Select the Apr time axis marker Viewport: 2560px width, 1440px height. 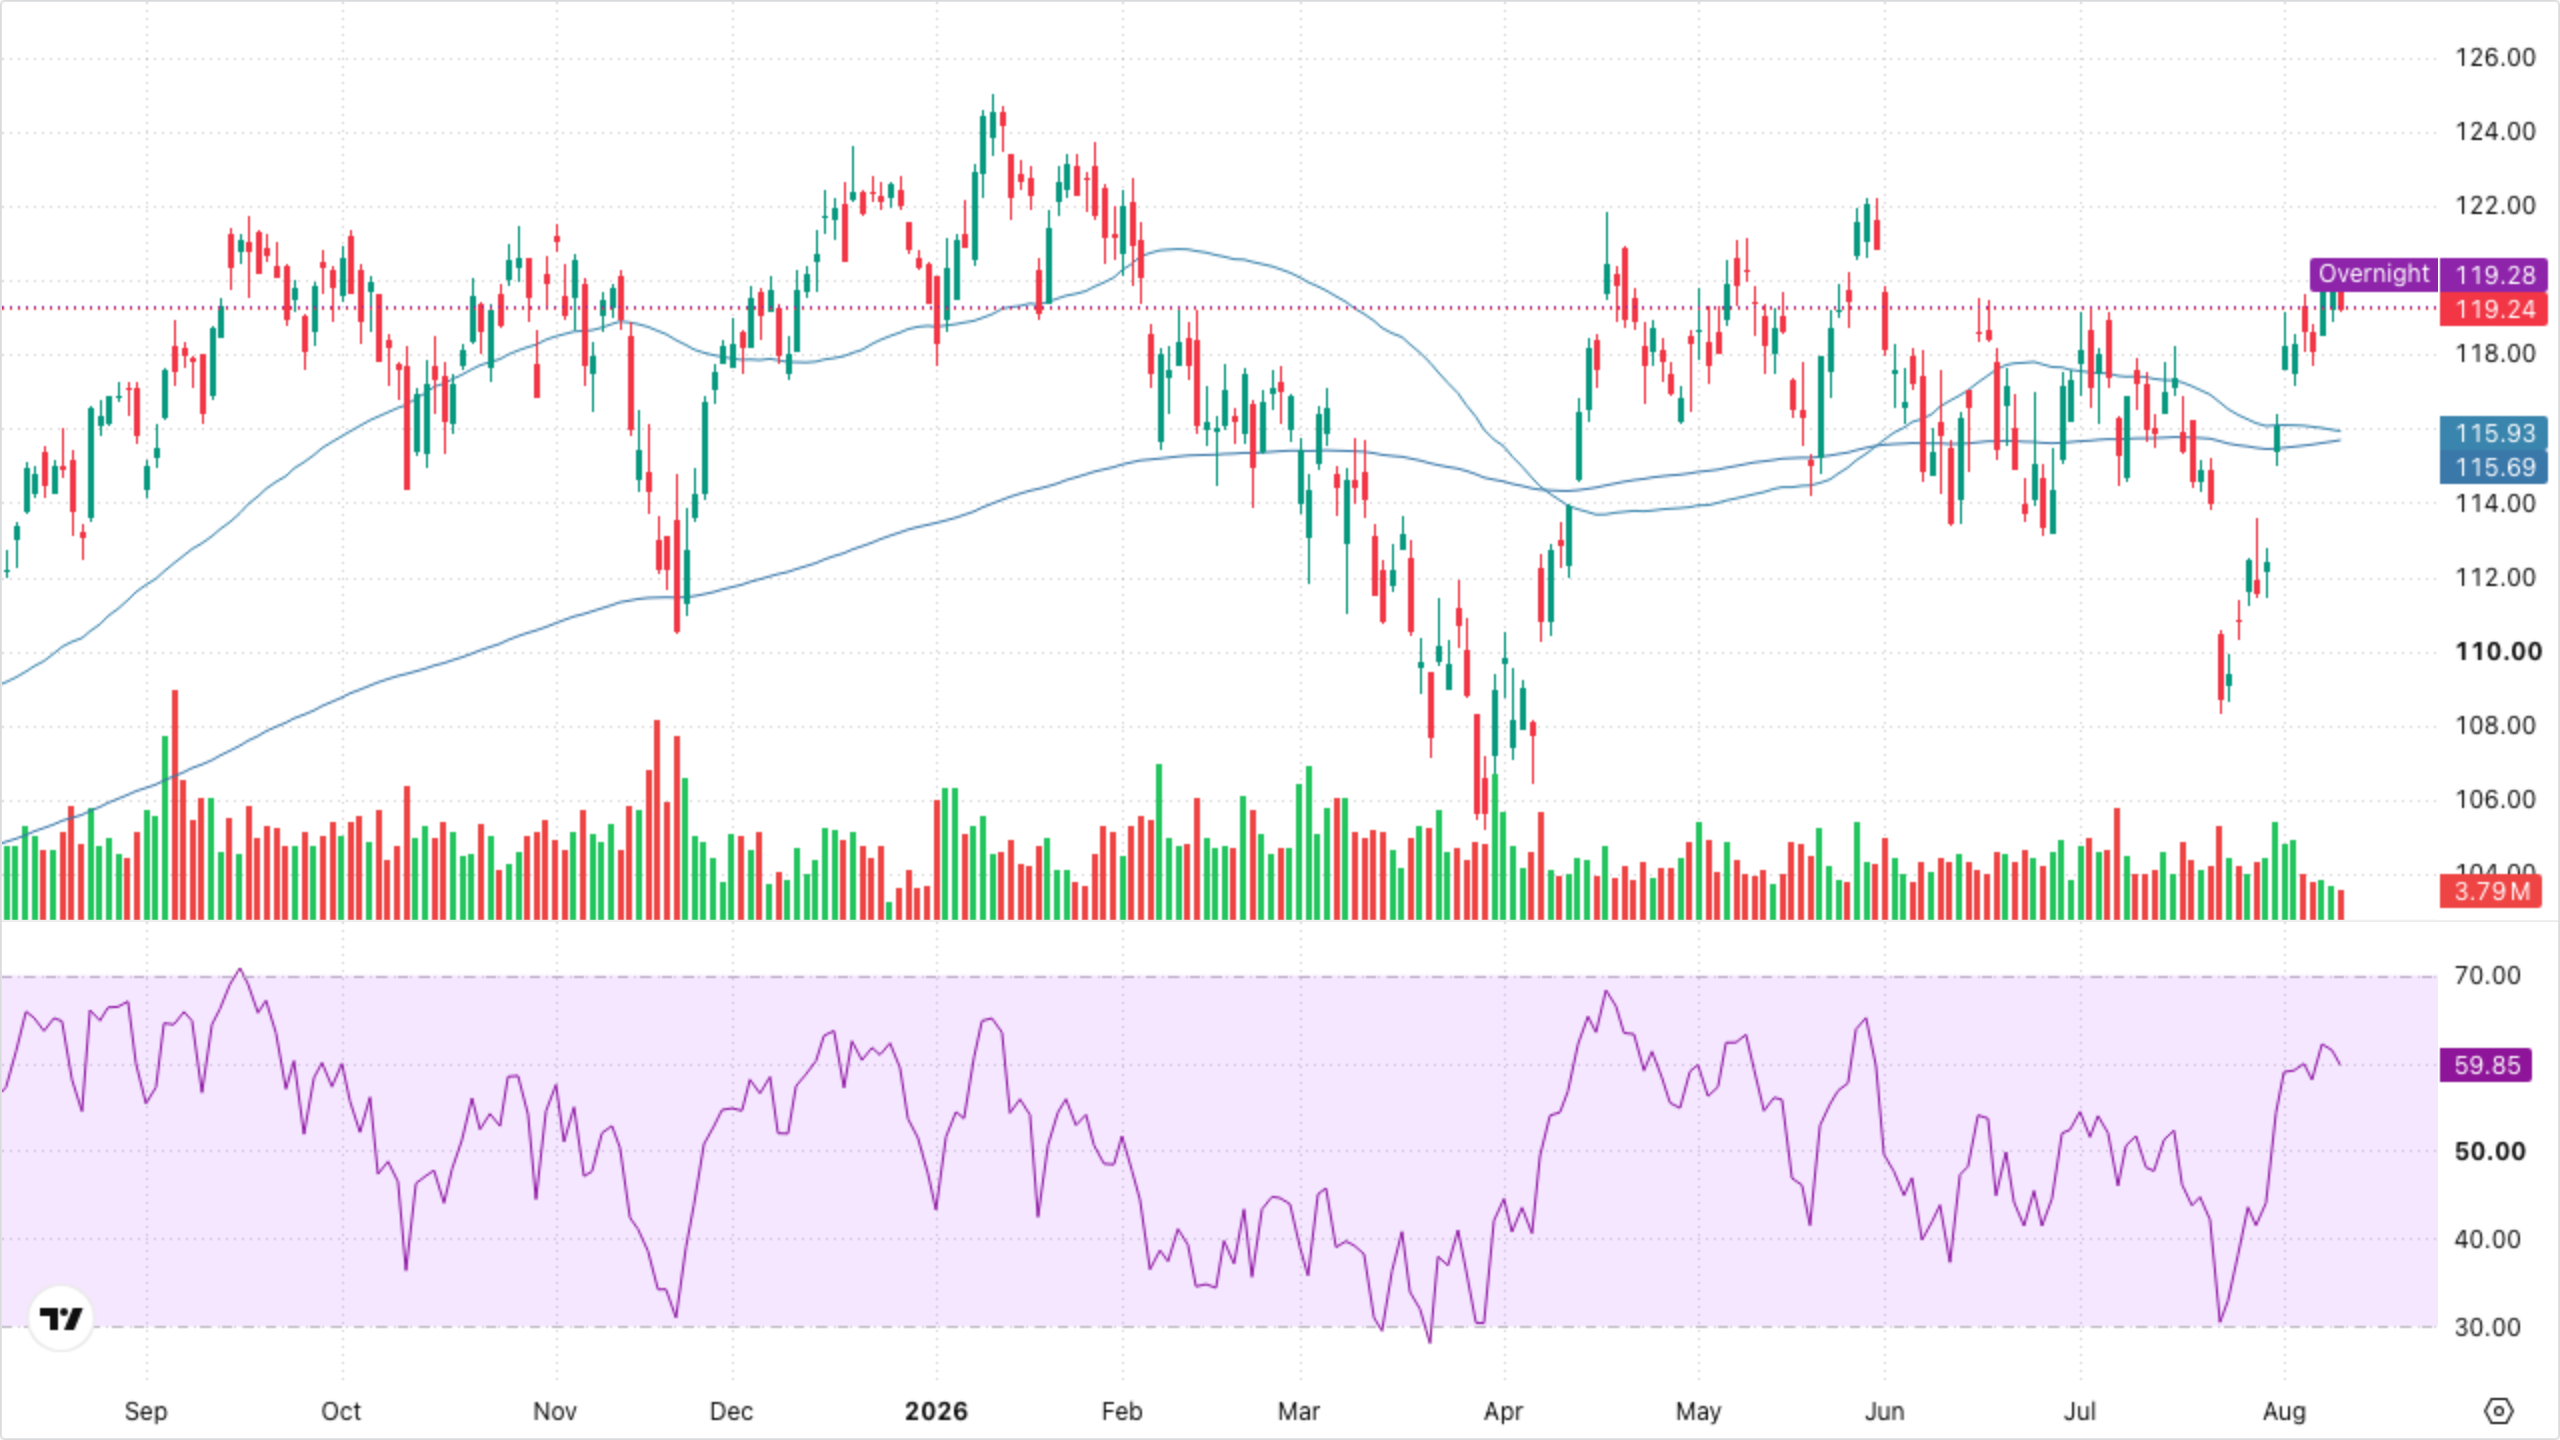point(1503,1411)
